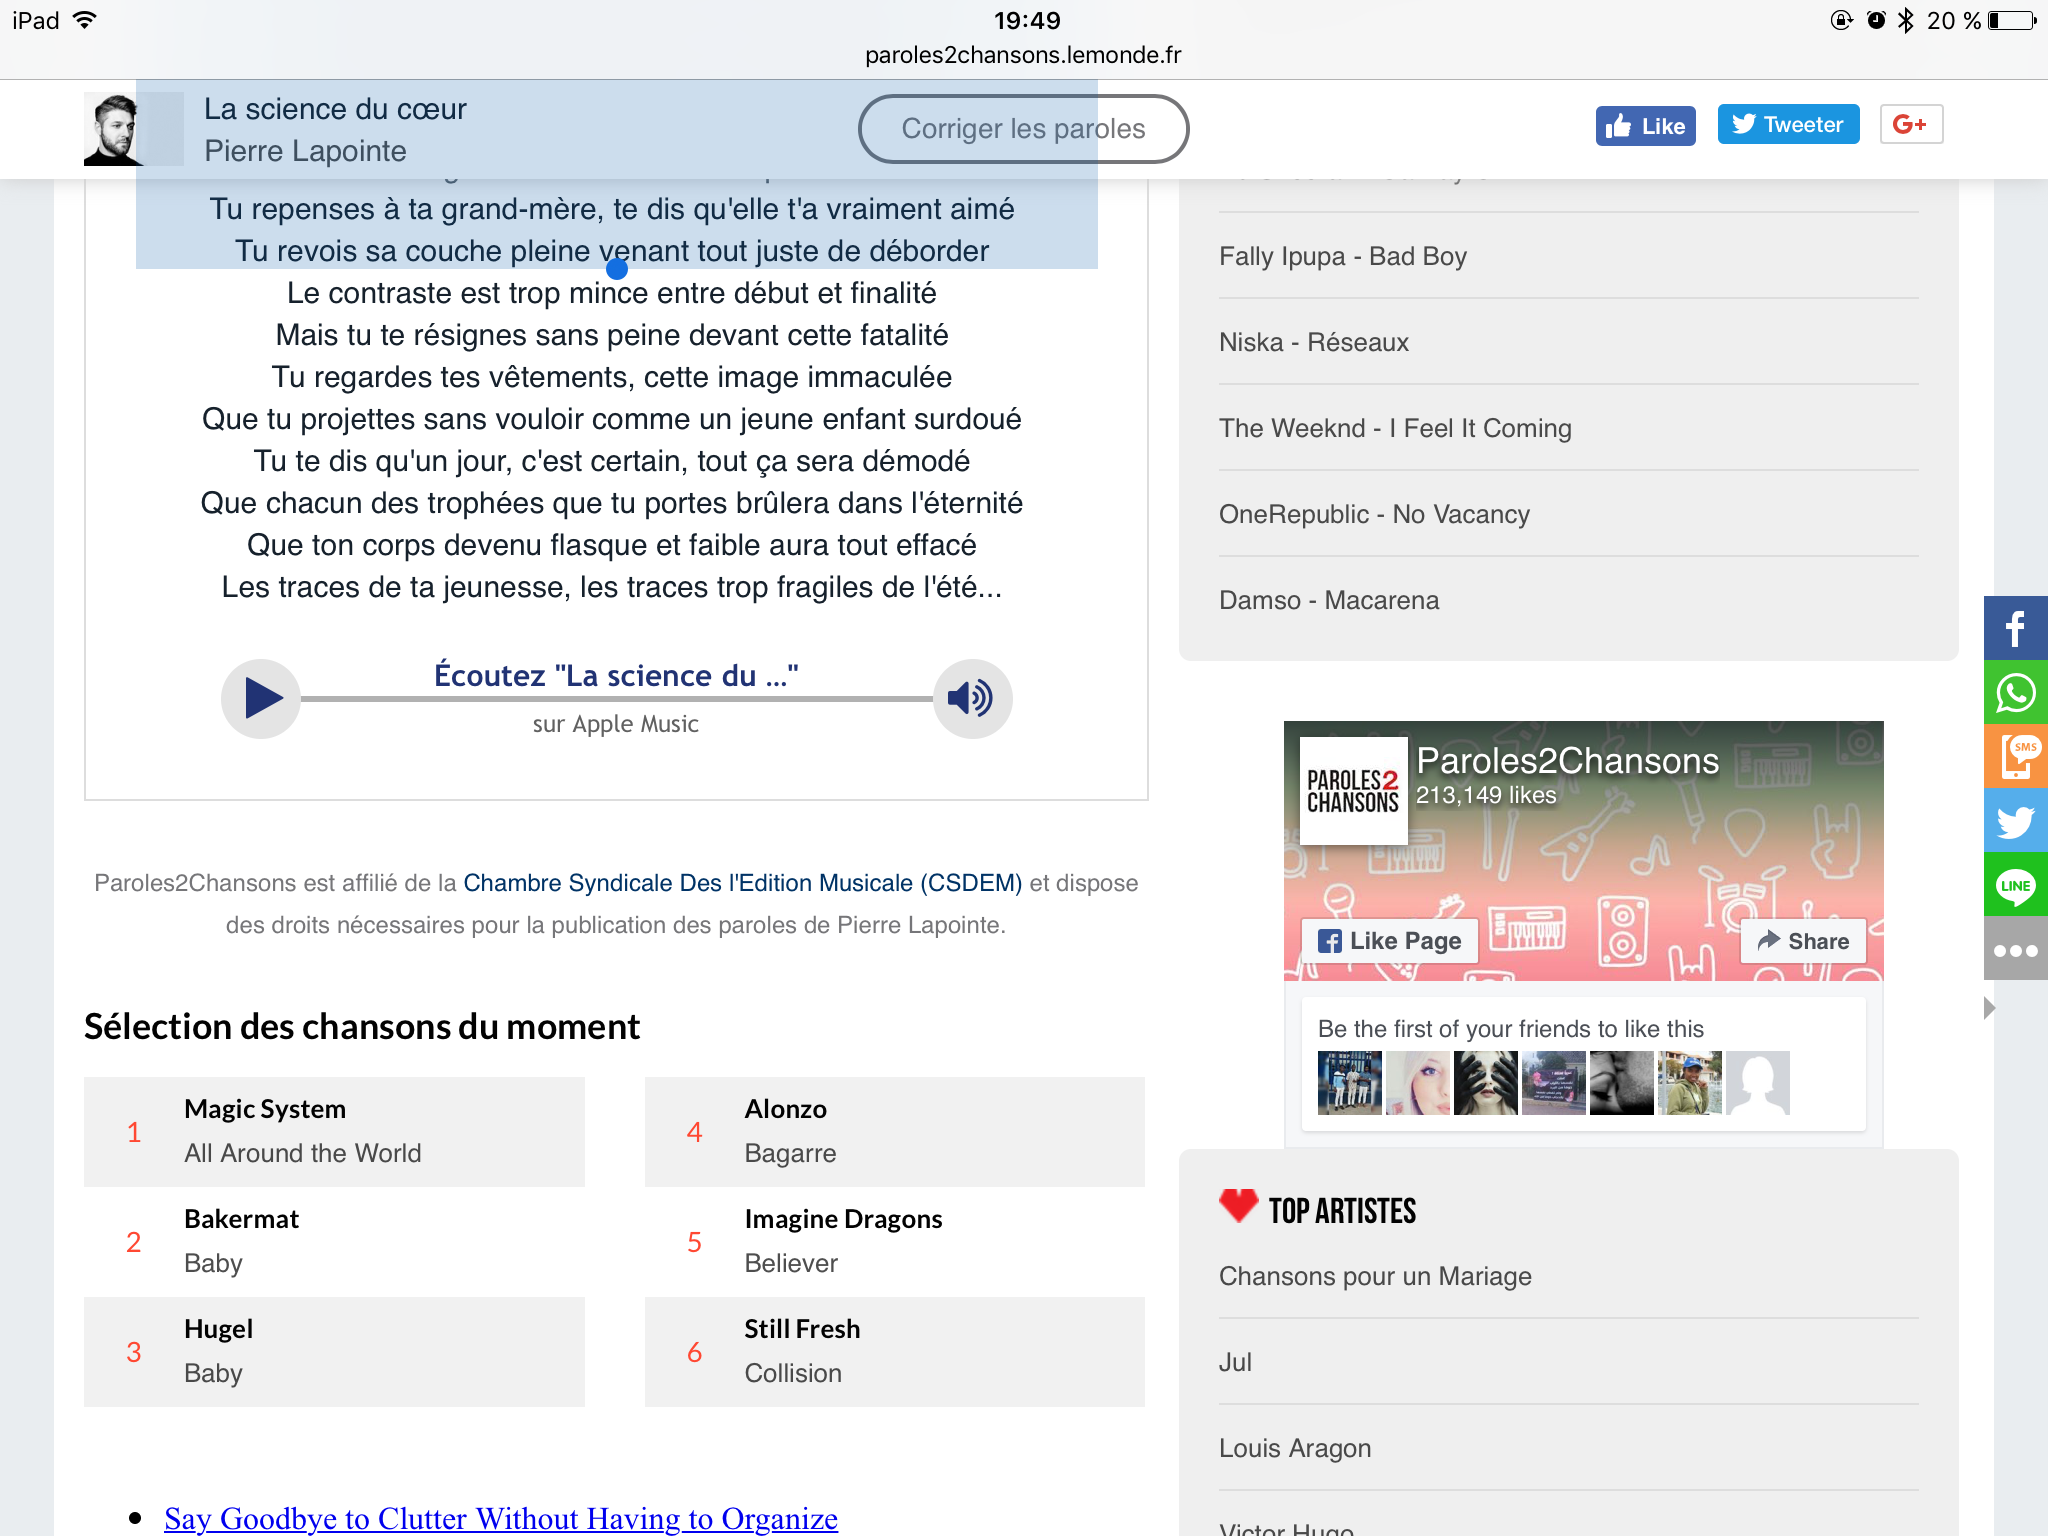Click the Facebook Like button in header
This screenshot has width=2048, height=1536.
1645,125
